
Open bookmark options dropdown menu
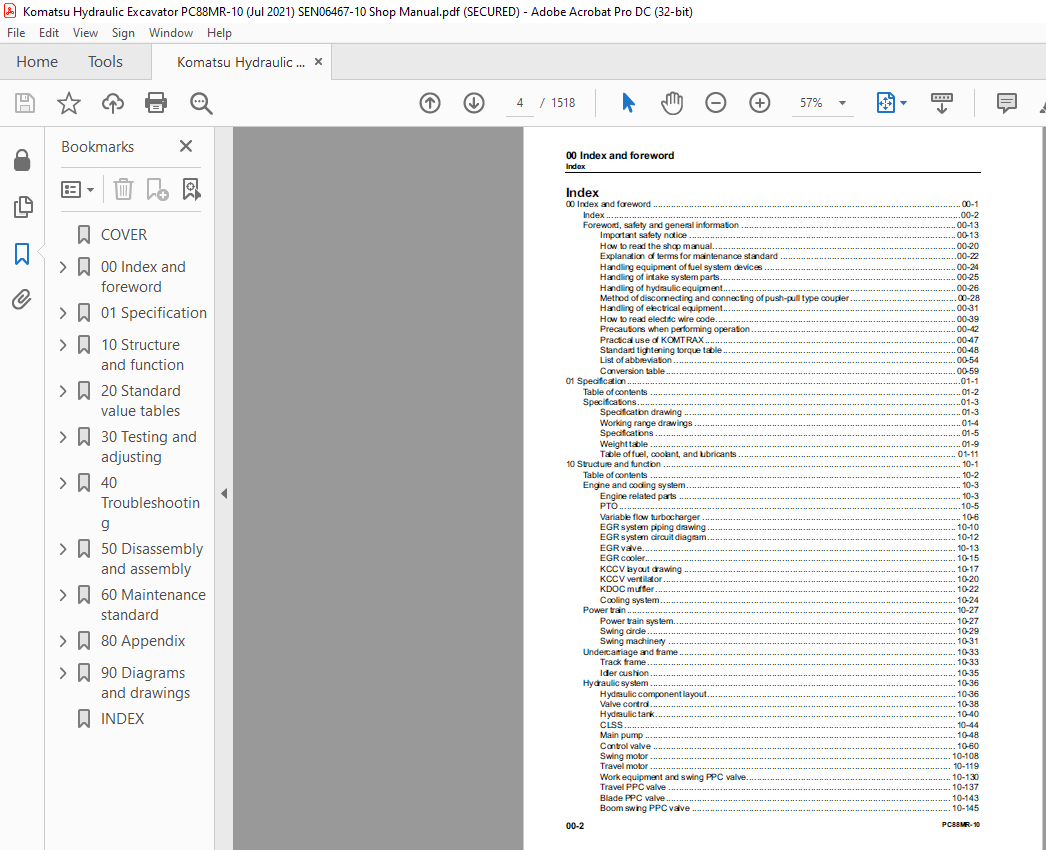[x=77, y=189]
